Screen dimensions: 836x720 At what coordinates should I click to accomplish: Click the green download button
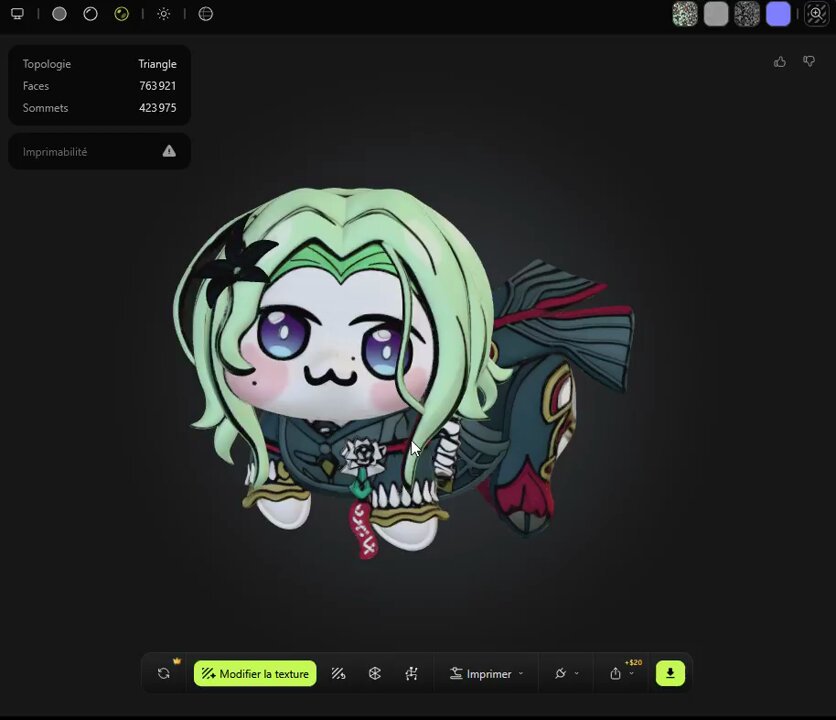(670, 674)
